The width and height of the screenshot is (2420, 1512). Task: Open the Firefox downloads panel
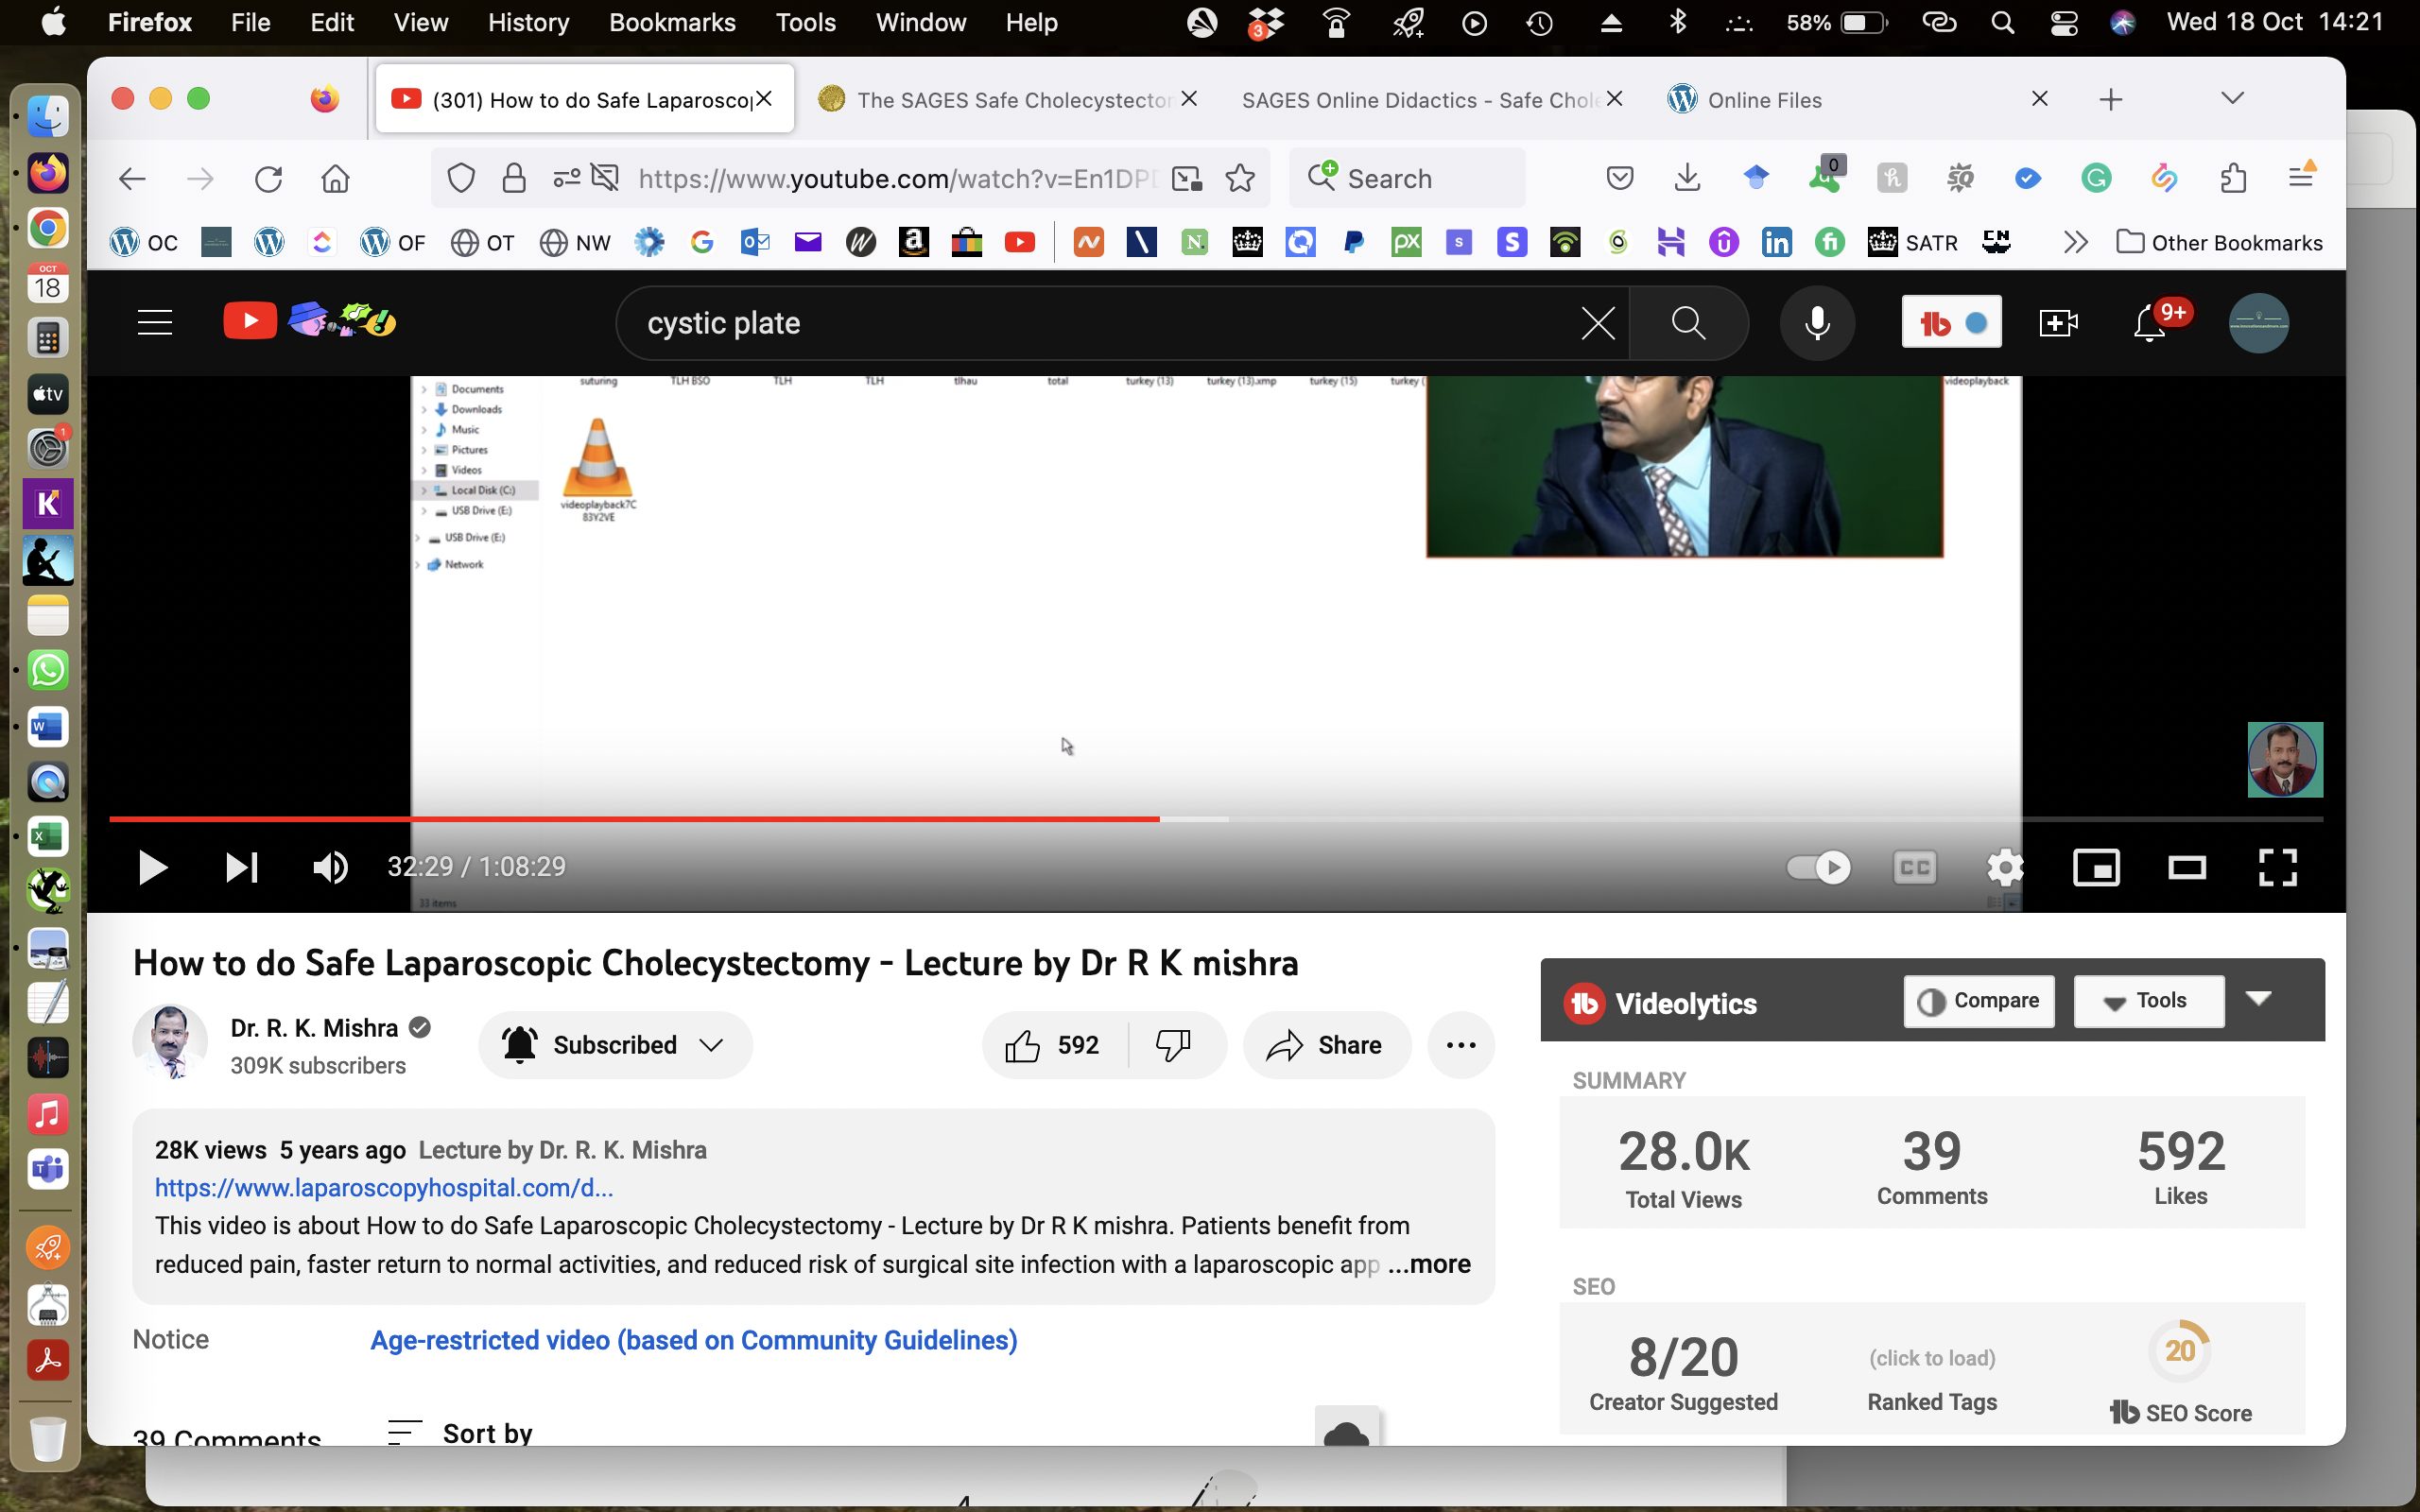pyautogui.click(x=1687, y=179)
